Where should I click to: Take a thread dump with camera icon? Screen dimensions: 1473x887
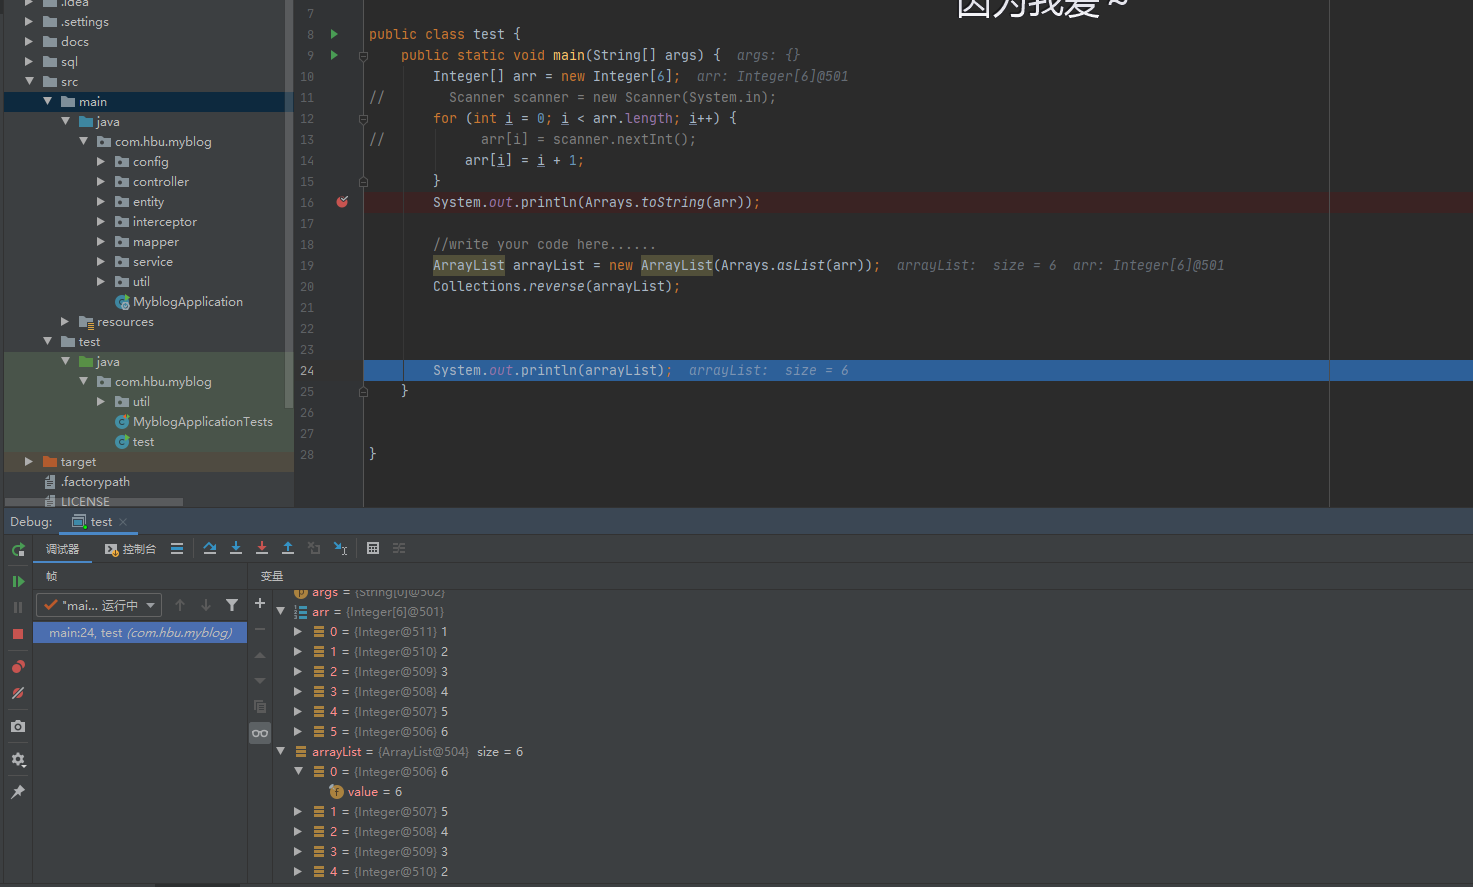18,726
